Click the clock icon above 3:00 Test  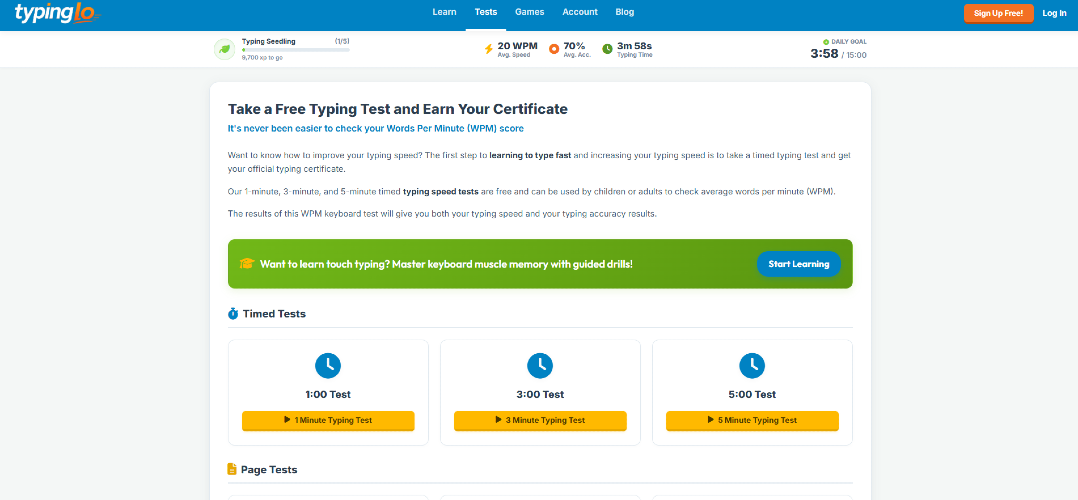pos(540,365)
